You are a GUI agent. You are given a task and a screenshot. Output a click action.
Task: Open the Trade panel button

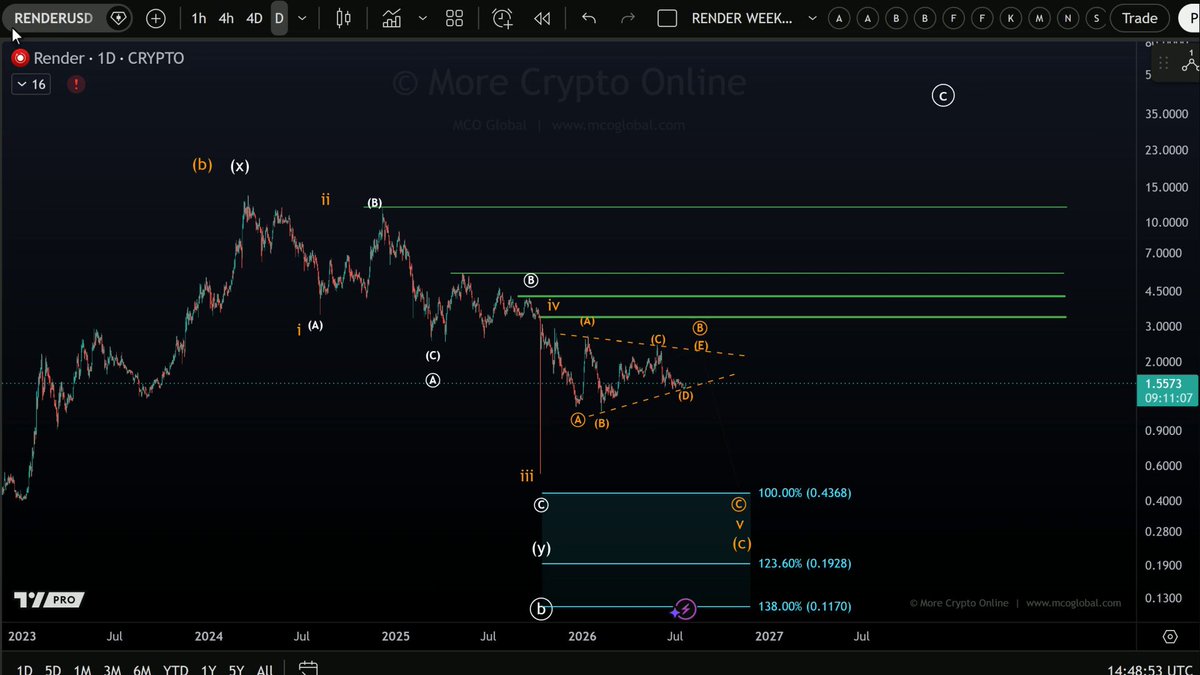[x=1139, y=18]
